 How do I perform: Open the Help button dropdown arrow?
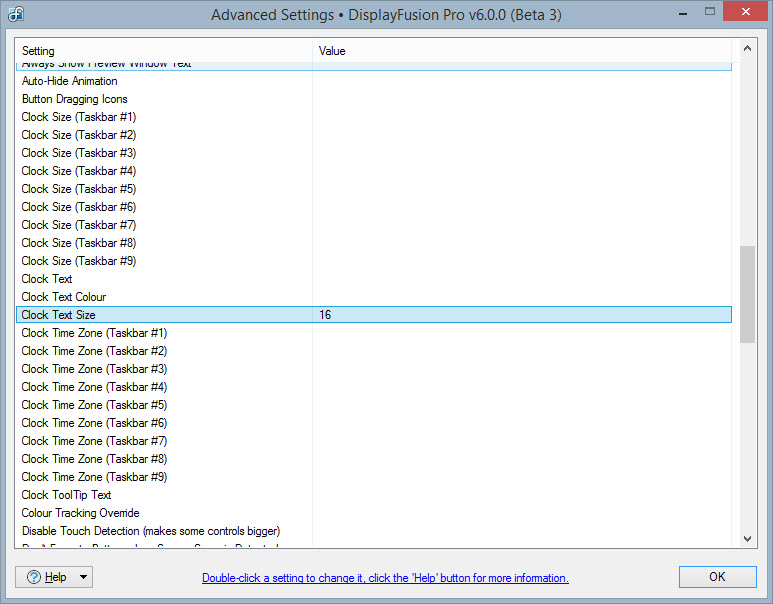click(x=82, y=577)
